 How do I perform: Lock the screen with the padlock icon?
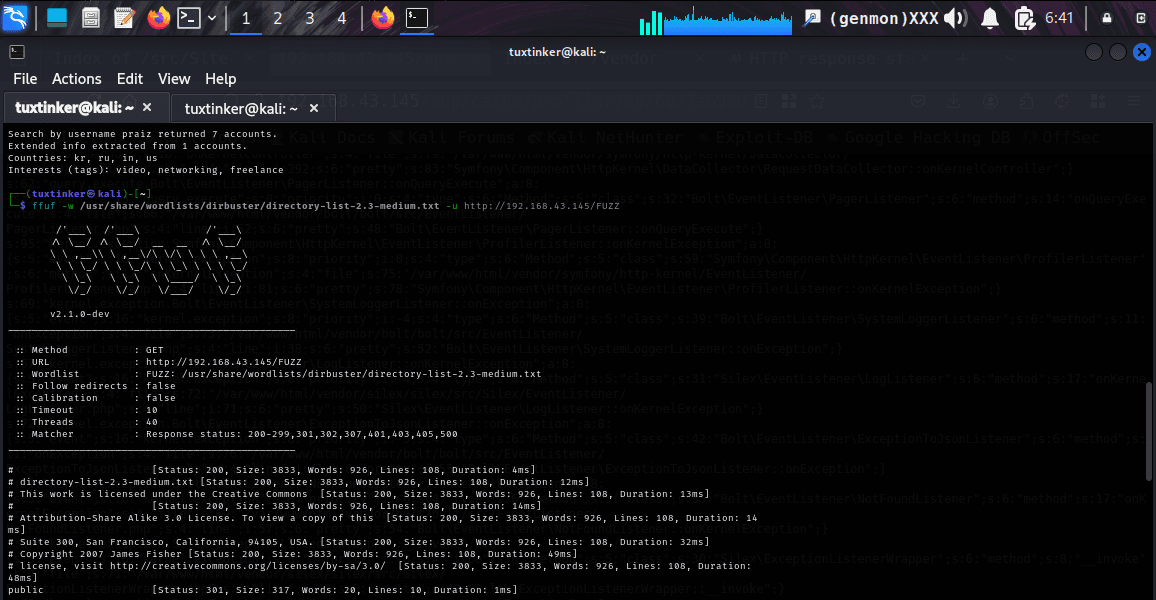pos(1106,18)
